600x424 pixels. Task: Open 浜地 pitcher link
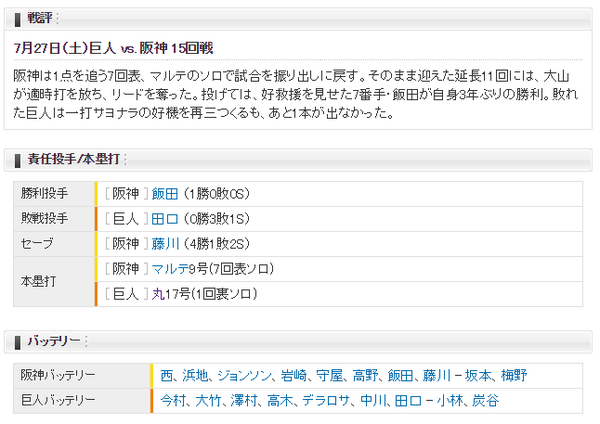click(x=195, y=375)
